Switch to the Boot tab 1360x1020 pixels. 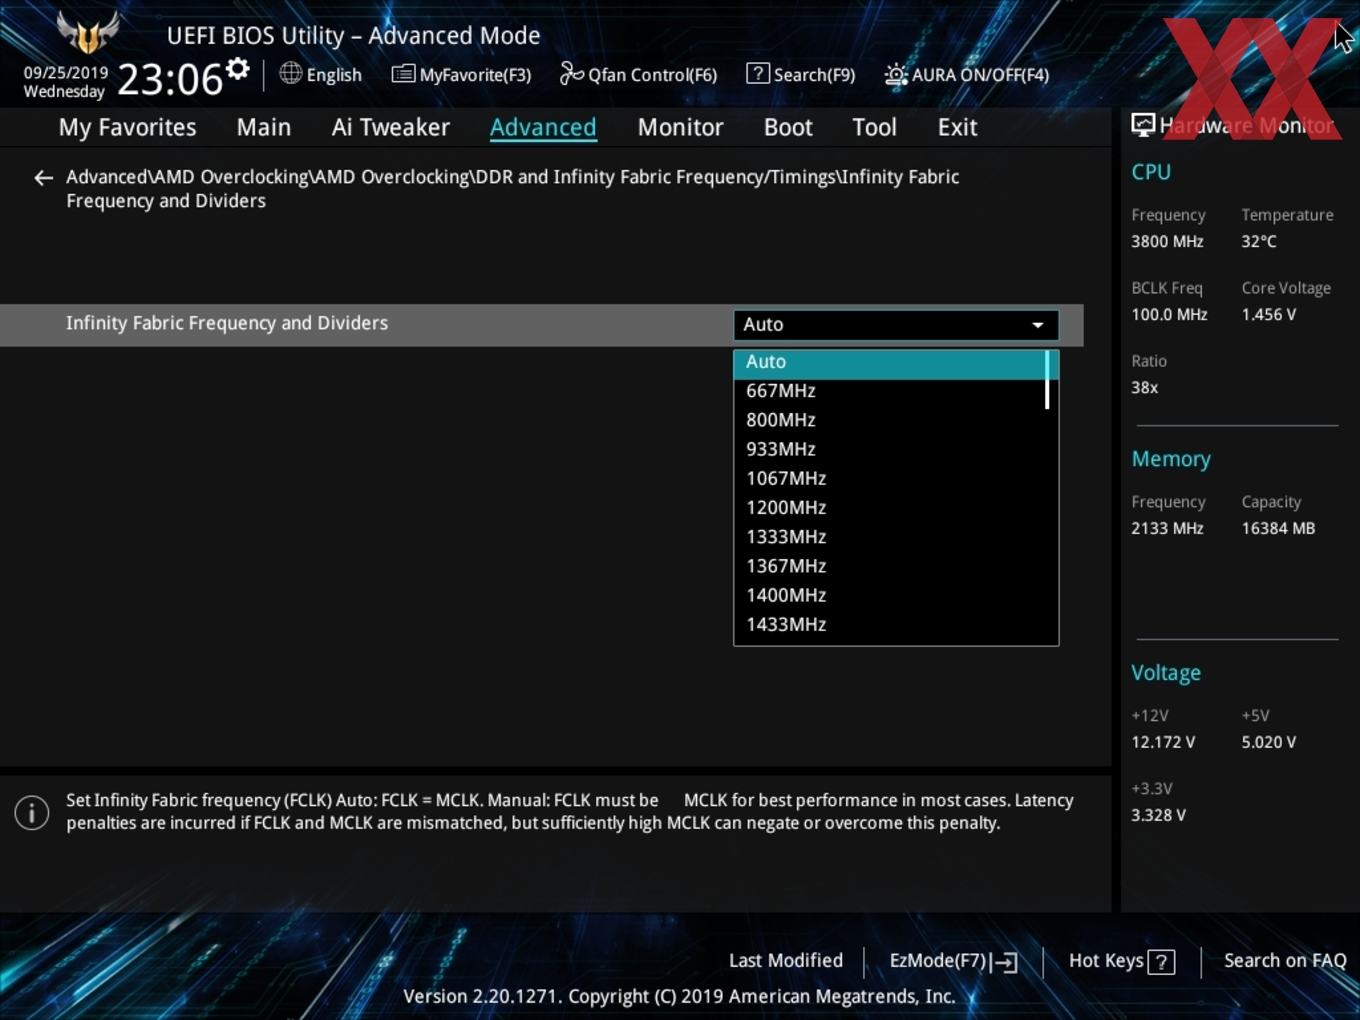(x=788, y=128)
